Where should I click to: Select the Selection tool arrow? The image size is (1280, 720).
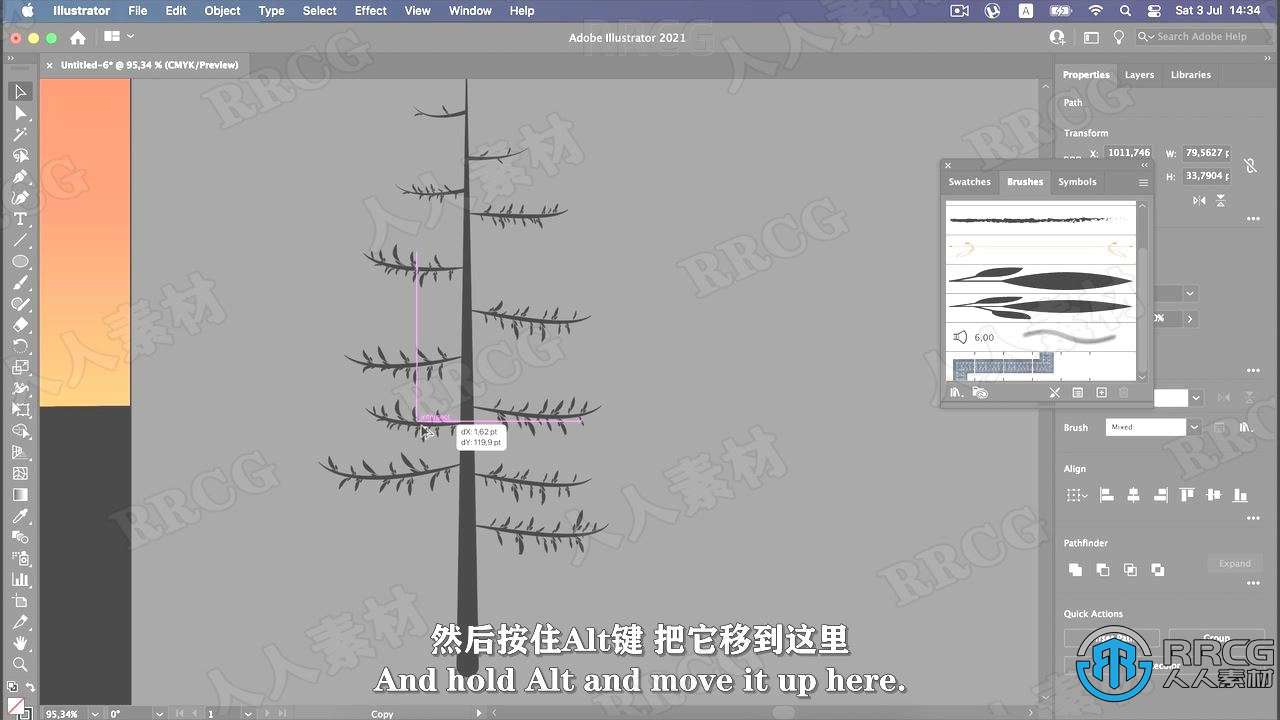tap(20, 92)
